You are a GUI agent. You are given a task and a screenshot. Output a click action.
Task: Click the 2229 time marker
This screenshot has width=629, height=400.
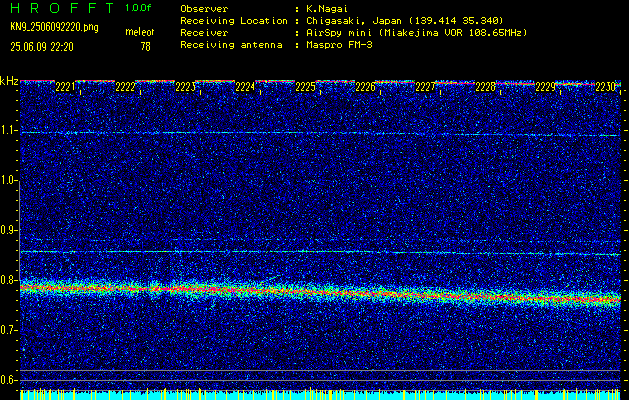coord(545,87)
